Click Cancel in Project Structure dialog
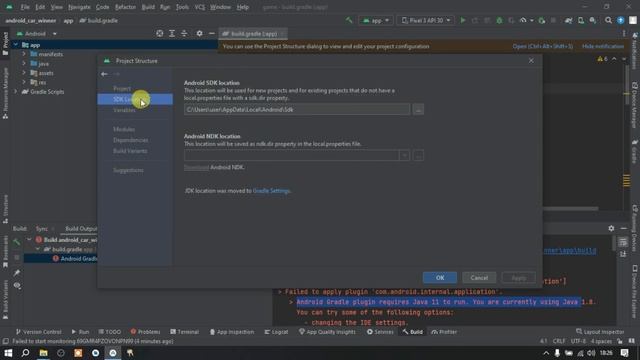Image resolution: width=640 pixels, height=360 pixels. click(479, 278)
